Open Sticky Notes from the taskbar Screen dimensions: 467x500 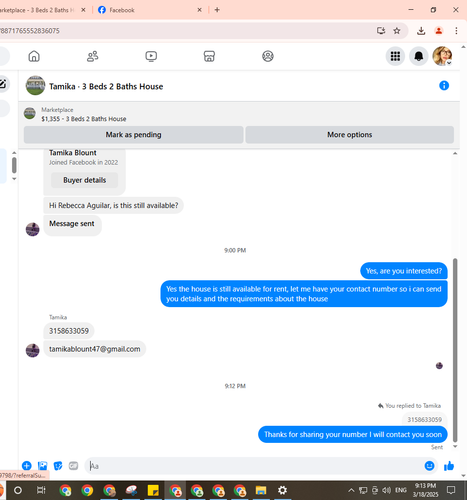point(153,490)
